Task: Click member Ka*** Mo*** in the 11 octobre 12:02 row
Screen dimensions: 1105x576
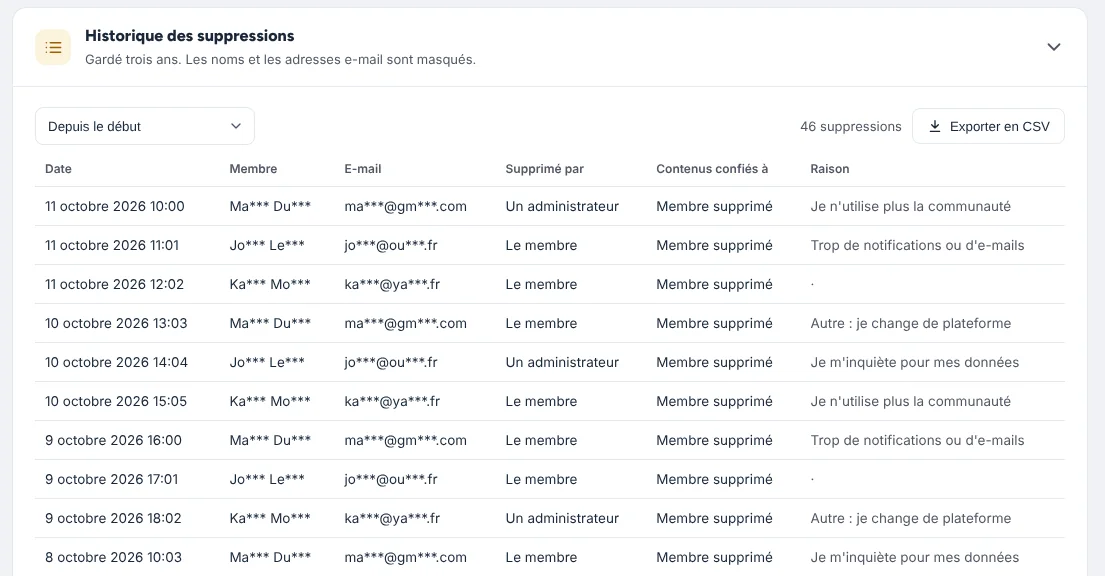Action: tap(270, 284)
